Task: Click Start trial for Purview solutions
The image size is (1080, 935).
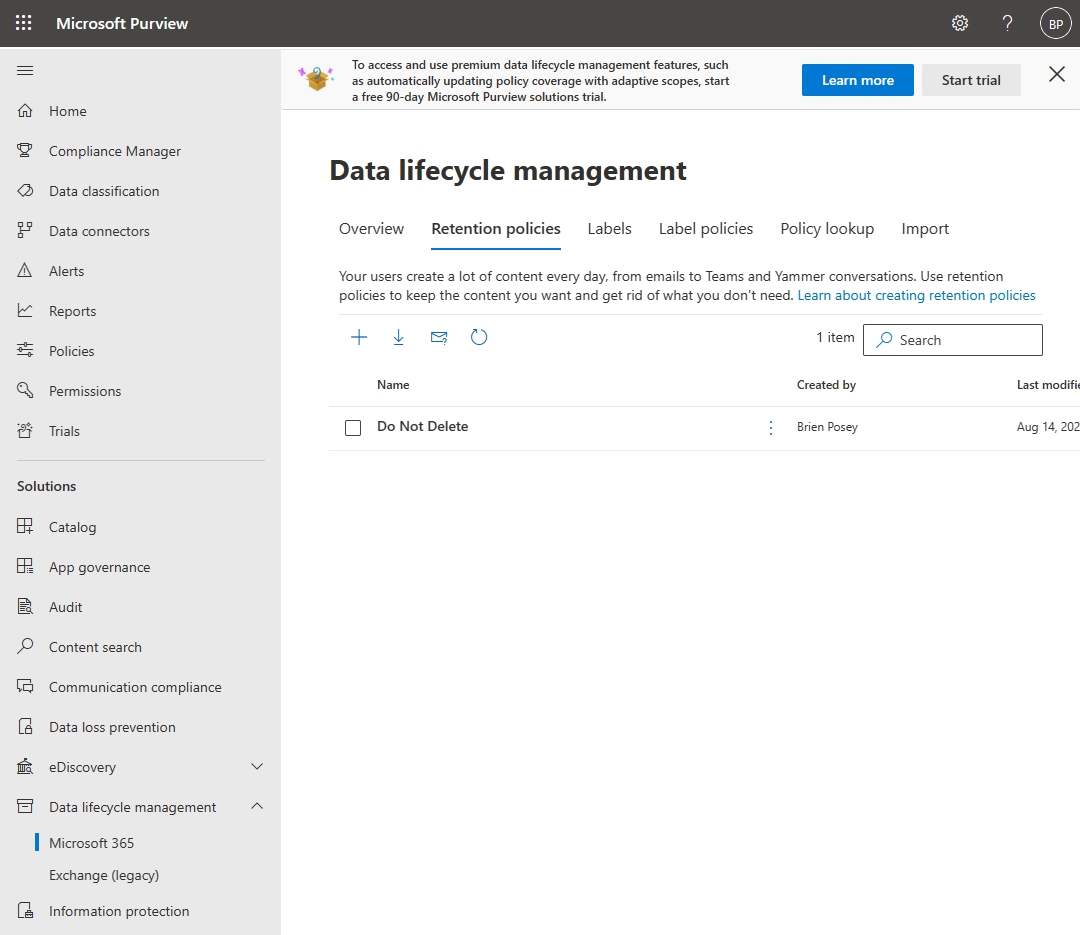Action: tap(971, 80)
